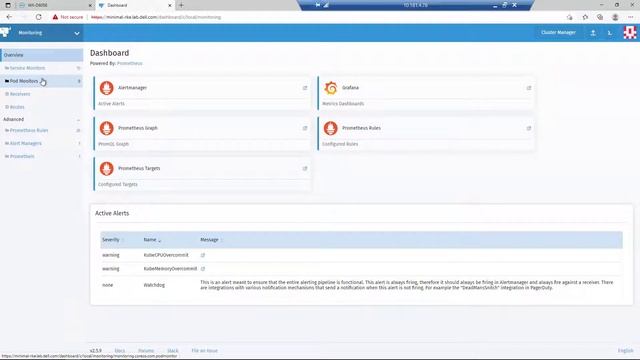
Task: Open the Prometheus Targets card title
Action: 139,168
